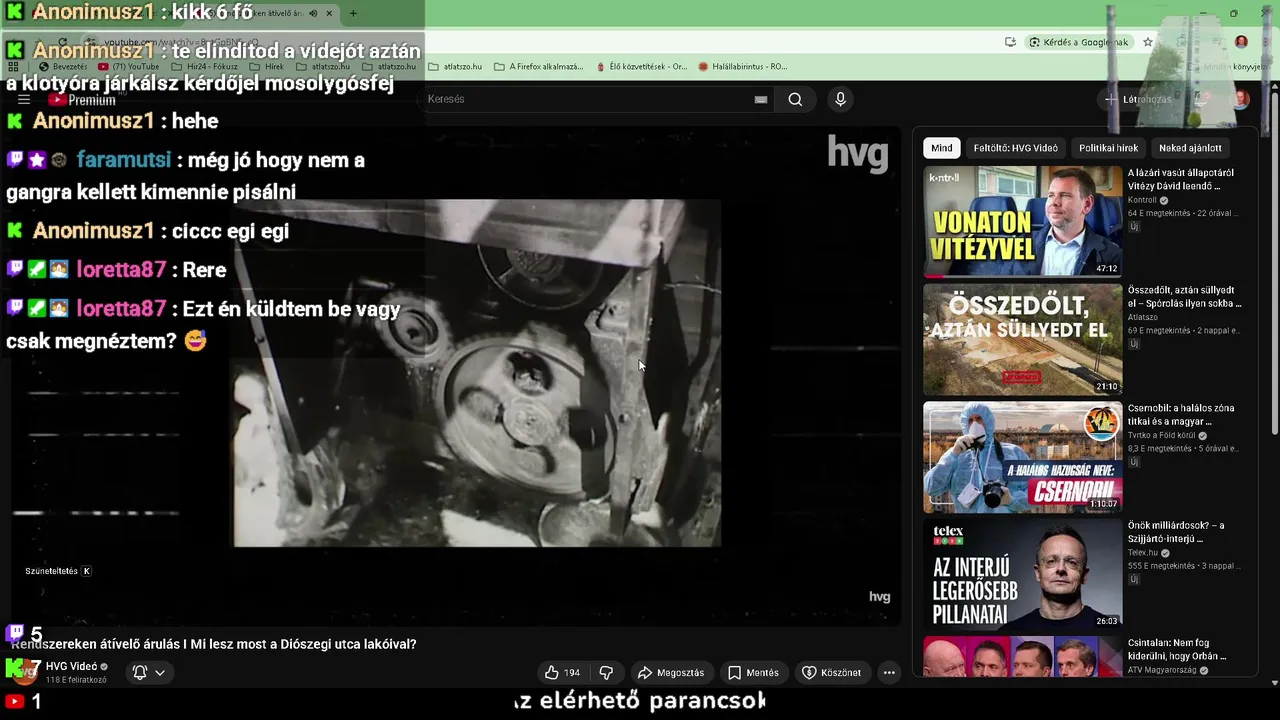Start voice search with microphone icon
The image size is (1280, 720).
pos(840,99)
